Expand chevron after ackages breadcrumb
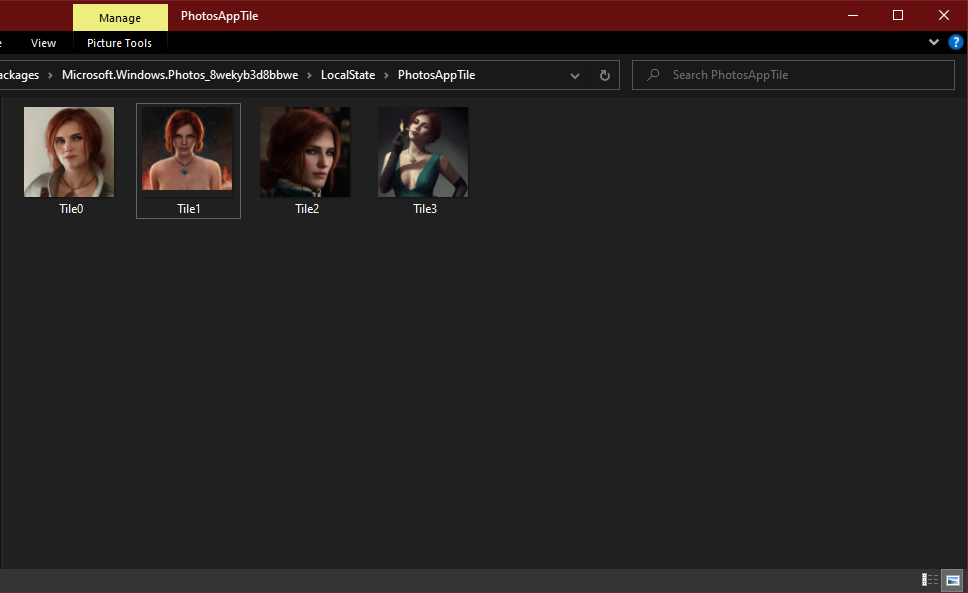 pos(50,75)
